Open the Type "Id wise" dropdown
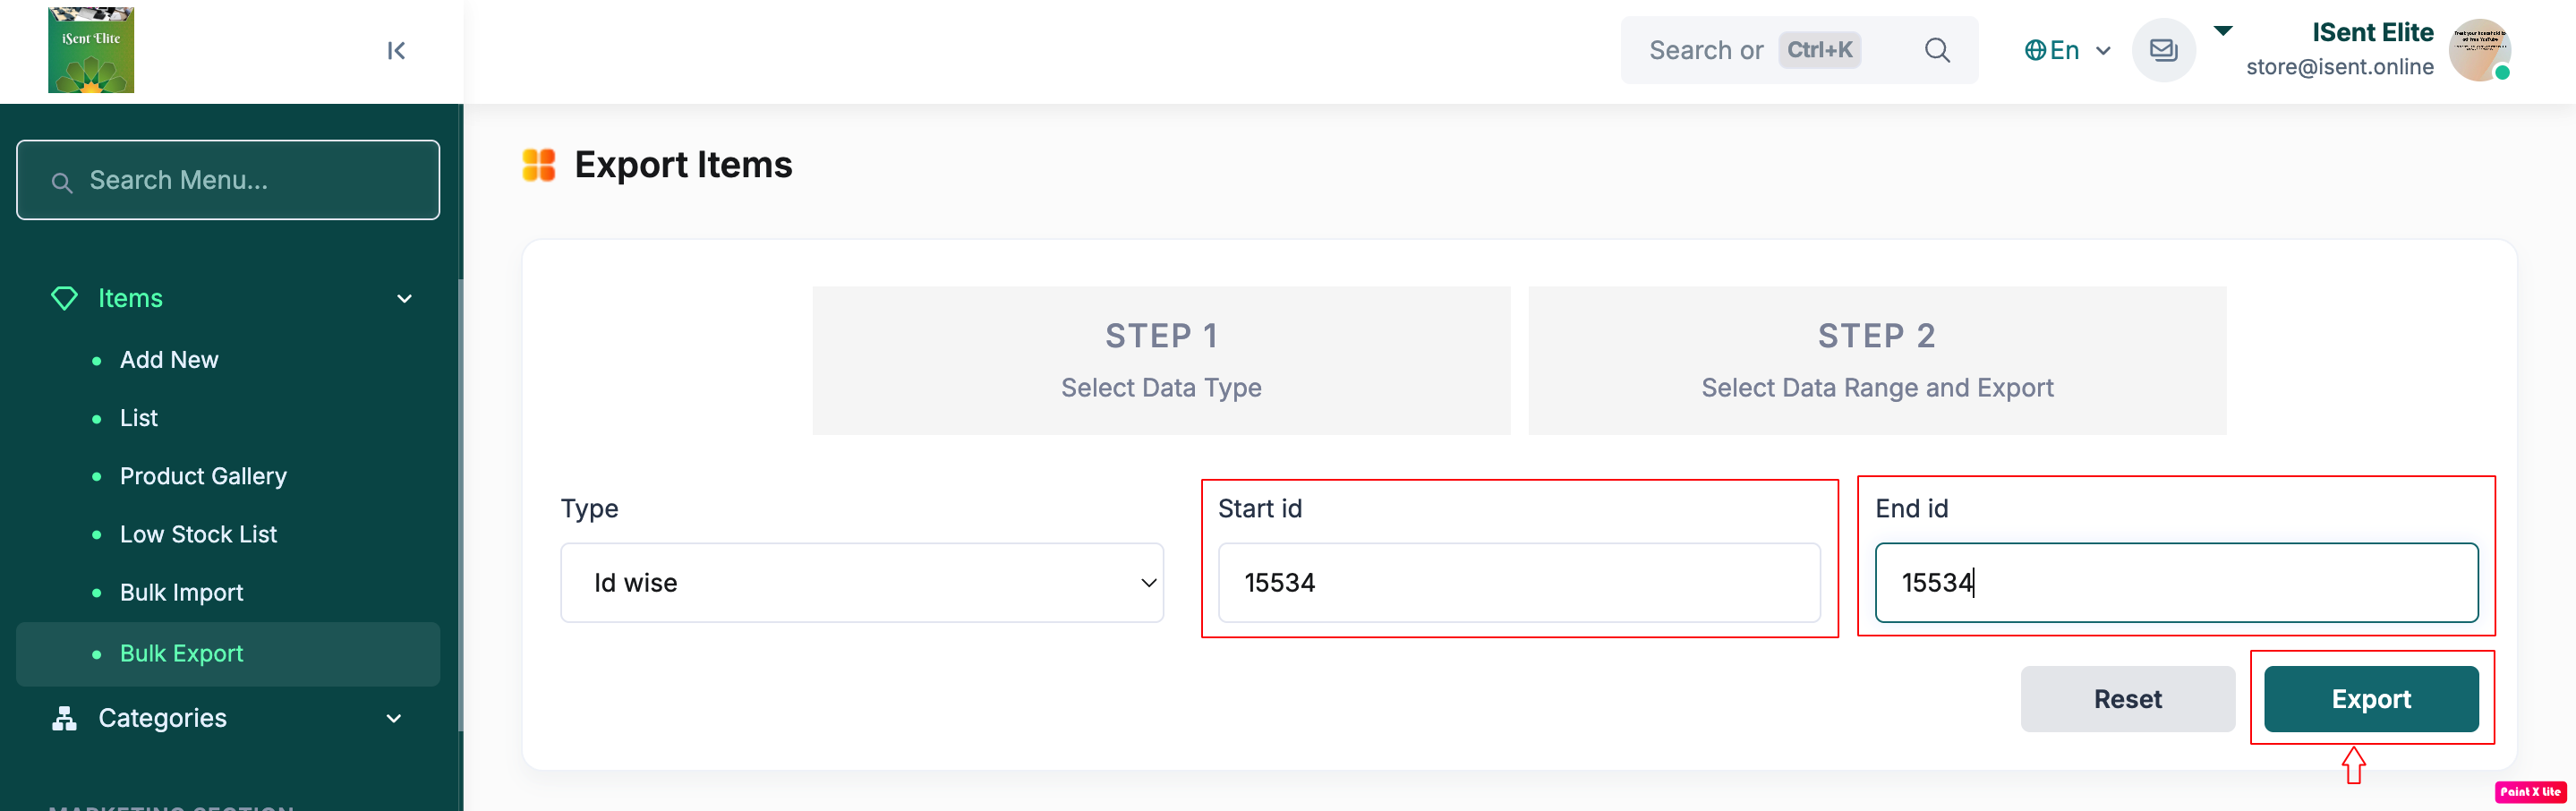Image resolution: width=2576 pixels, height=811 pixels. pos(861,583)
